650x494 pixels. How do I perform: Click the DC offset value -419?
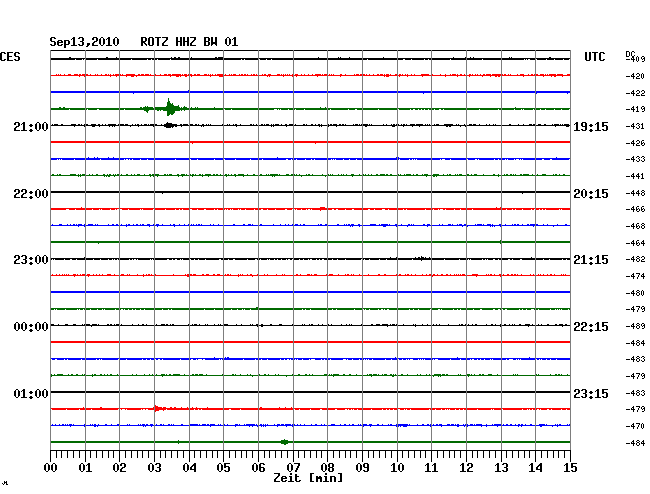[635, 109]
